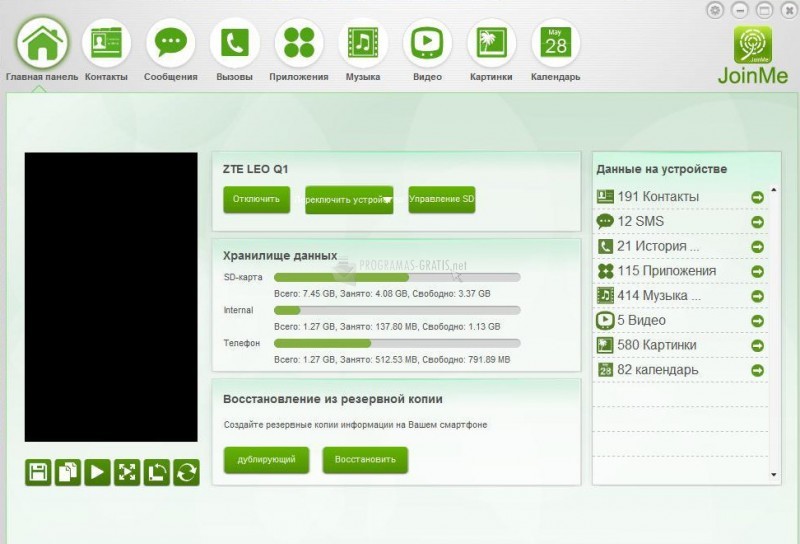The image size is (800, 544).
Task: Open the Музыка music icon
Action: [x=363, y=43]
